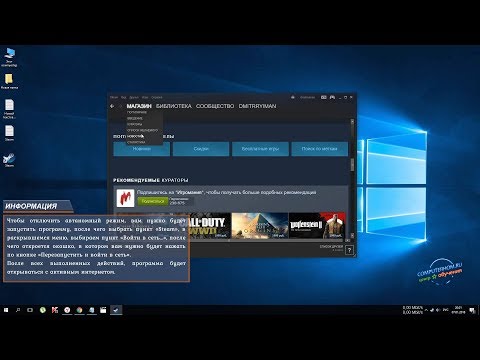
Task: Open the Справка menu
Action: click(157, 97)
